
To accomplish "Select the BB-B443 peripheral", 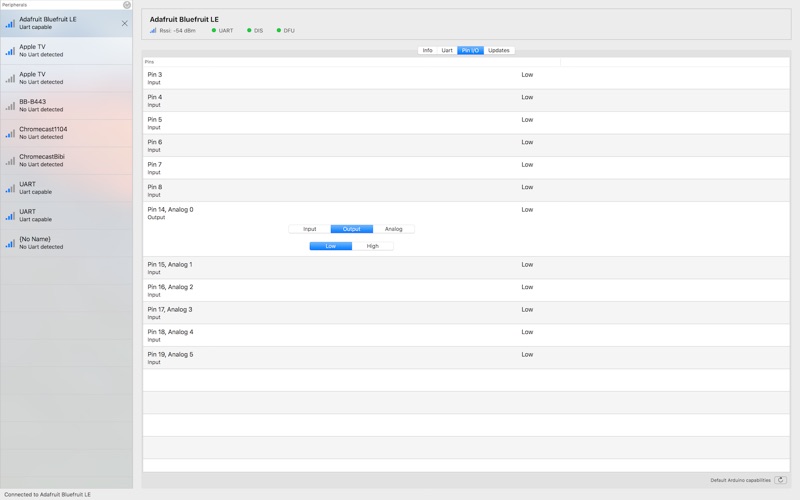I will (66, 106).
